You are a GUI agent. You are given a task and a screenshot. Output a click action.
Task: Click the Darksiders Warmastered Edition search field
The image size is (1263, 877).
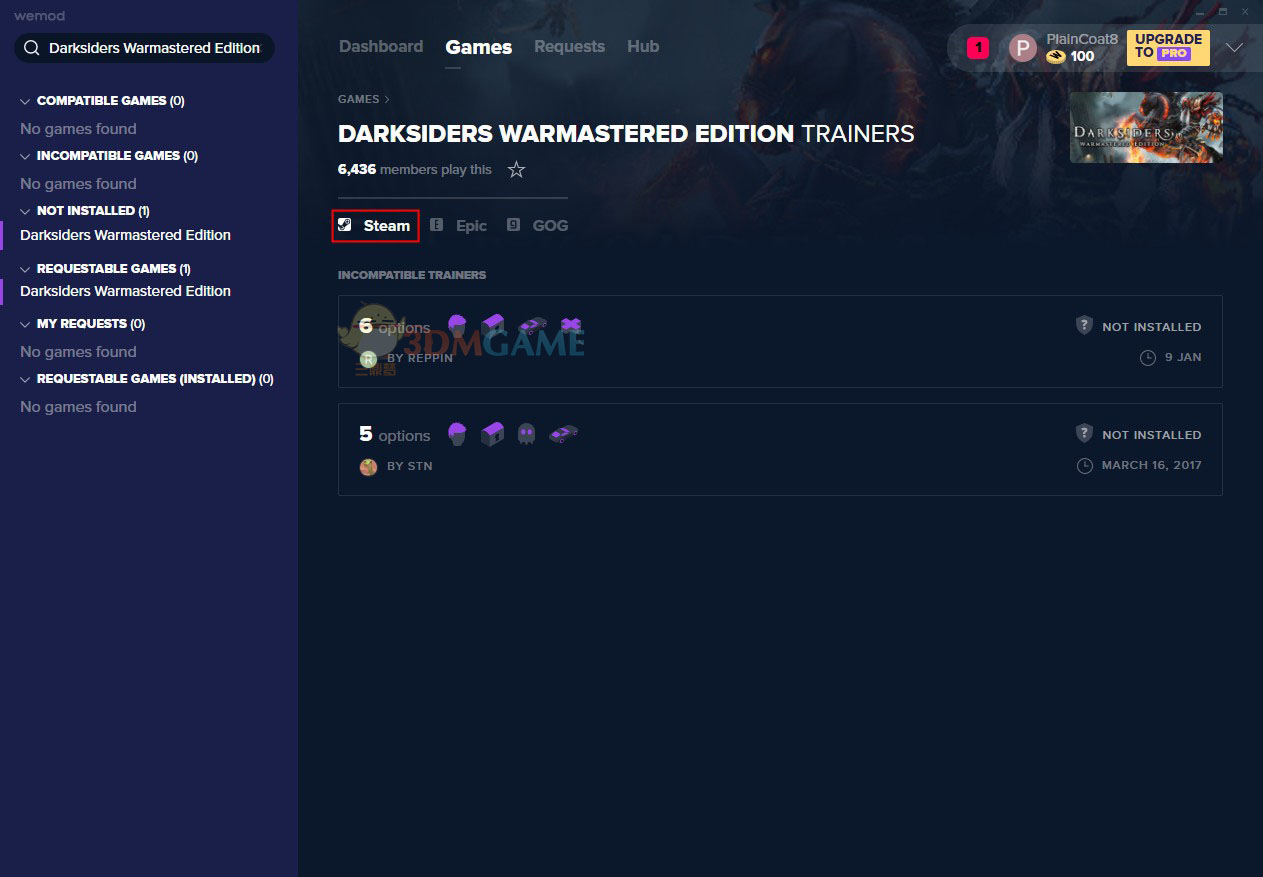click(144, 48)
